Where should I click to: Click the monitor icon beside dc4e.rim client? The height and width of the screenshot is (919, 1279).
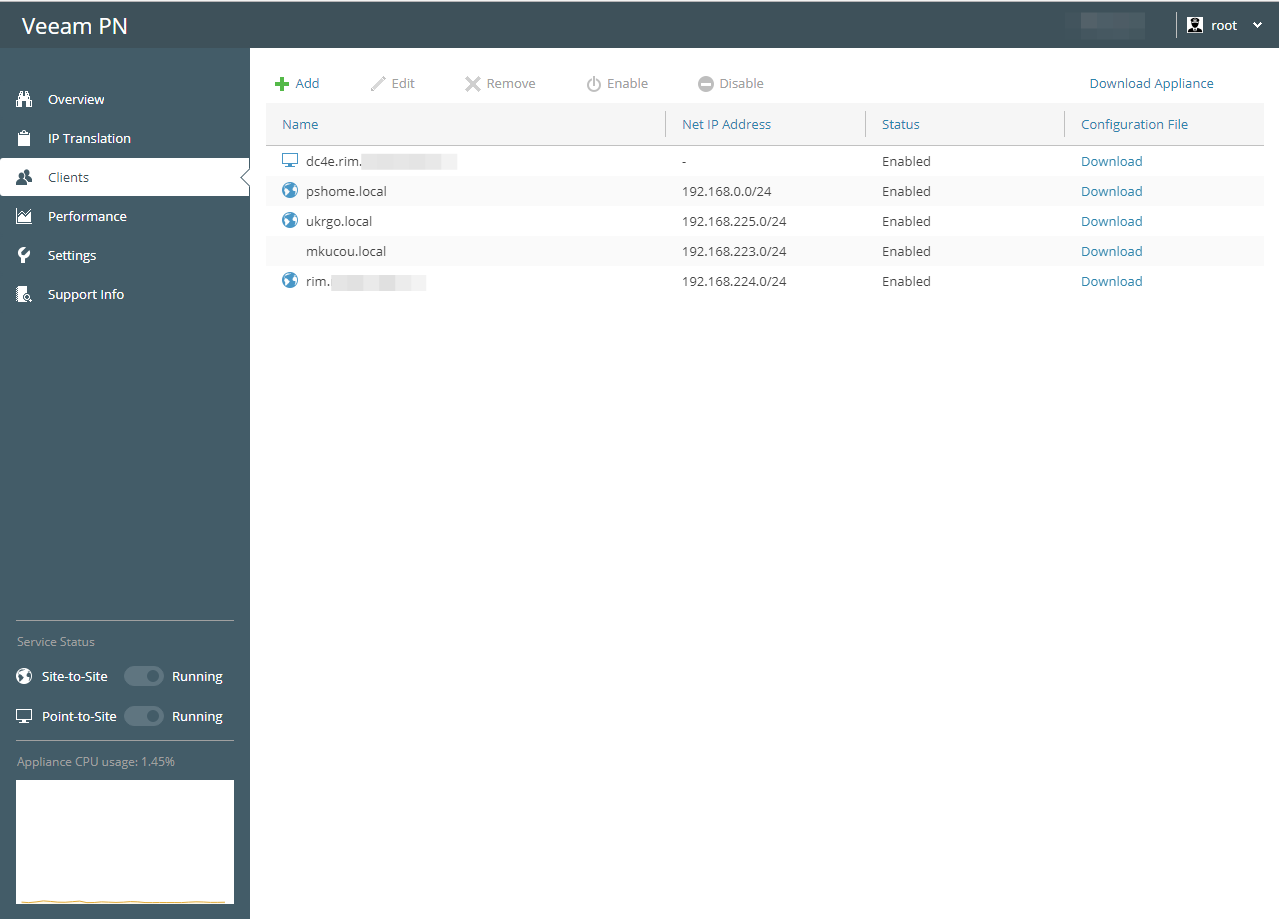pyautogui.click(x=290, y=161)
